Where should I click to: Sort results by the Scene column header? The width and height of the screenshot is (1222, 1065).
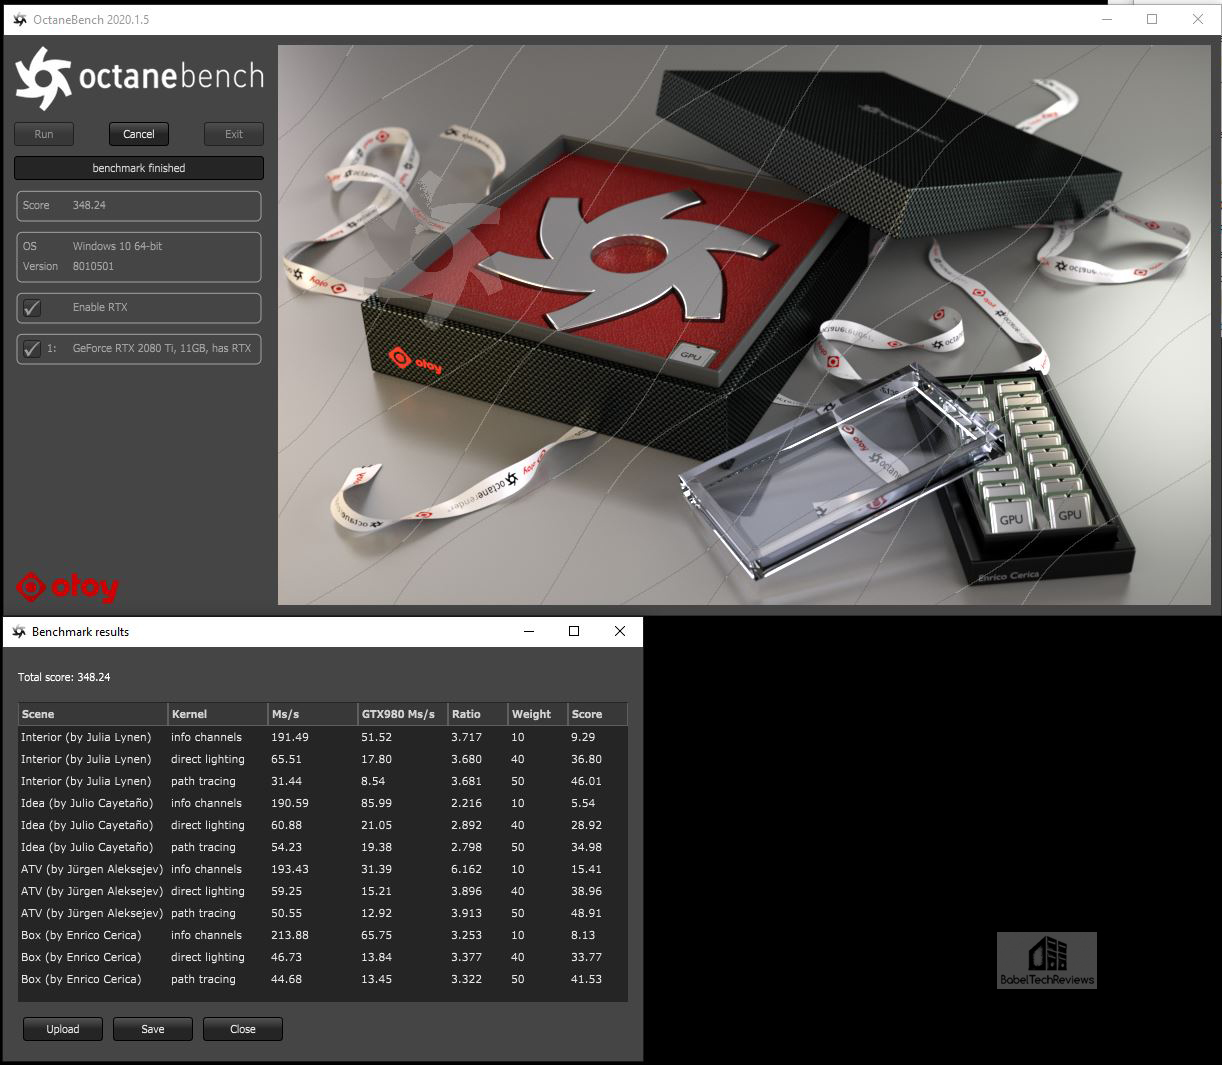pos(93,714)
